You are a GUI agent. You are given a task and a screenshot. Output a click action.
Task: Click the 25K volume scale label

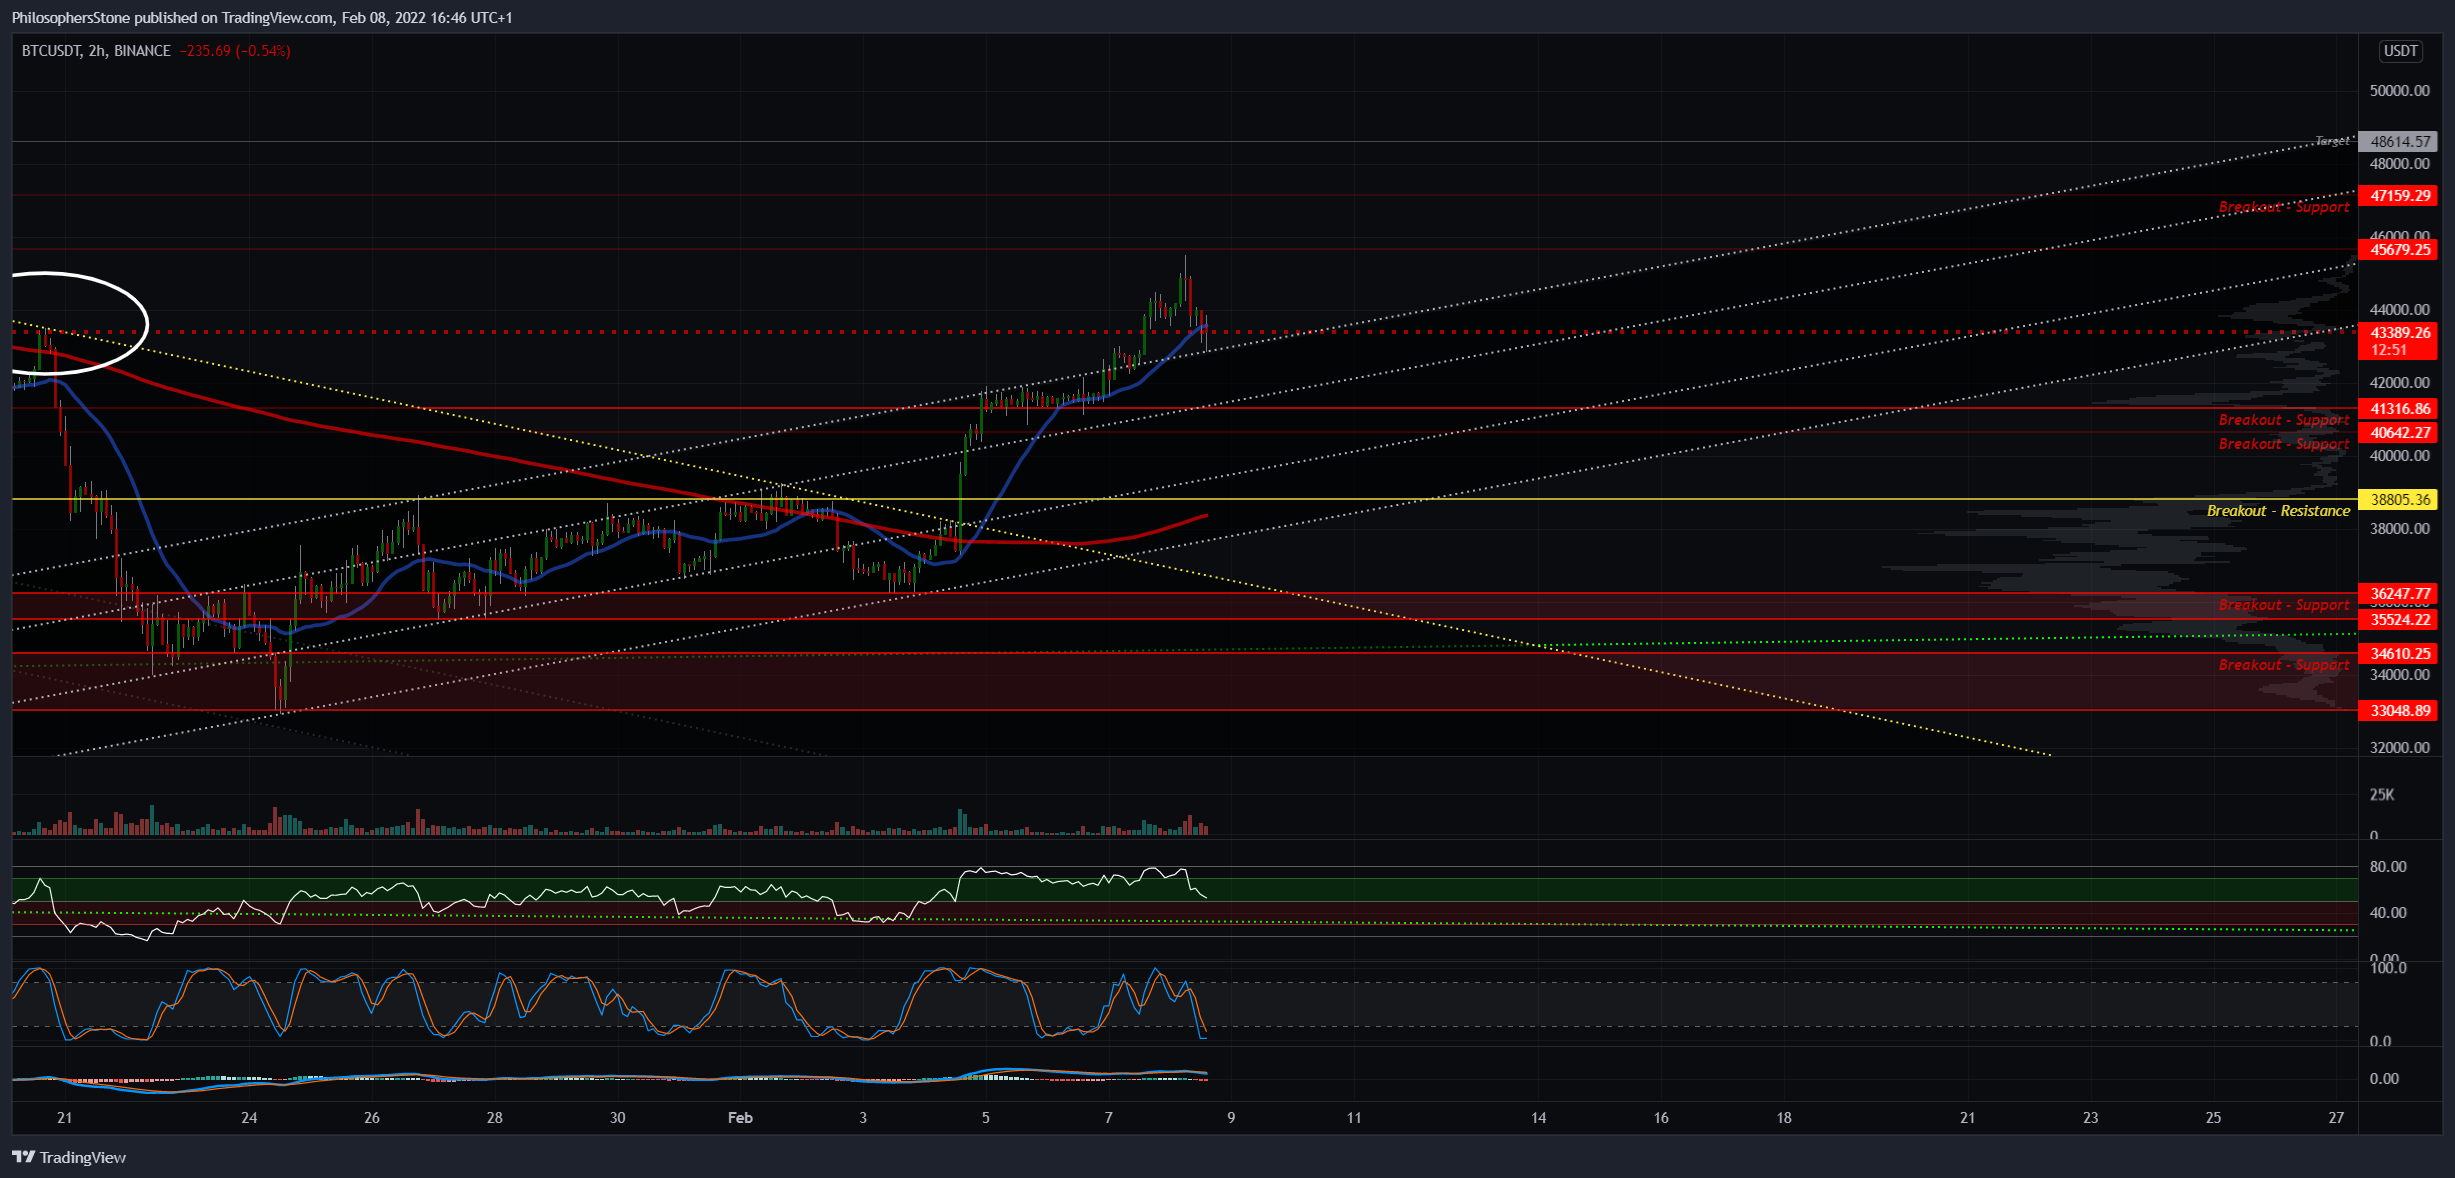click(2382, 795)
